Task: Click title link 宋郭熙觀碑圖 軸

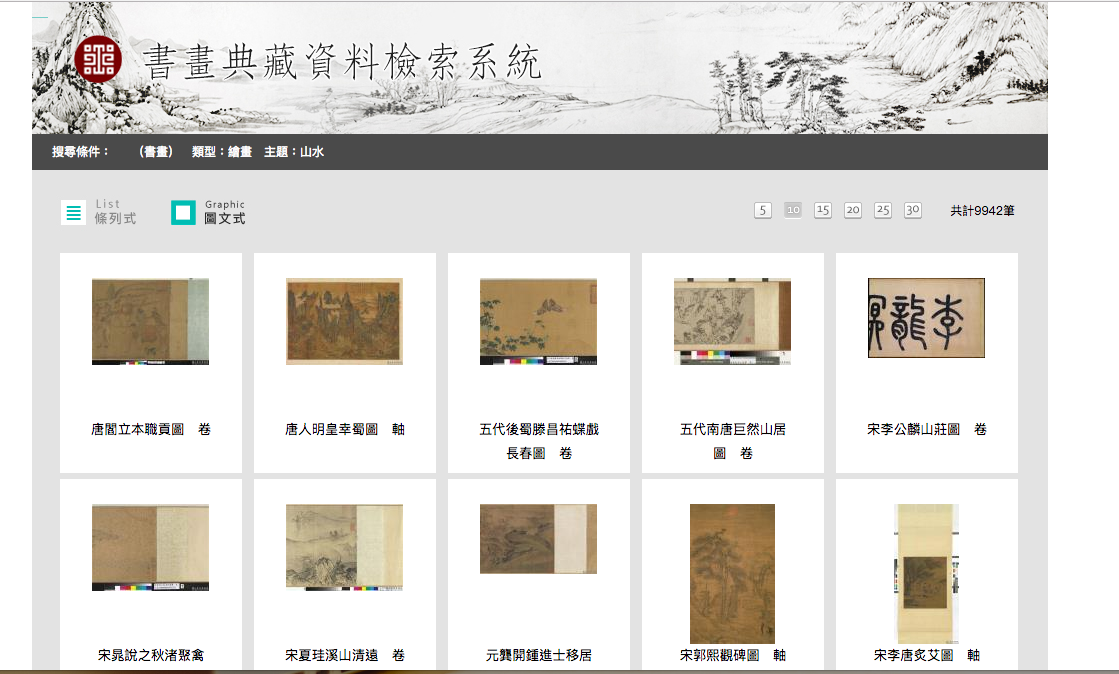Action: point(733,655)
